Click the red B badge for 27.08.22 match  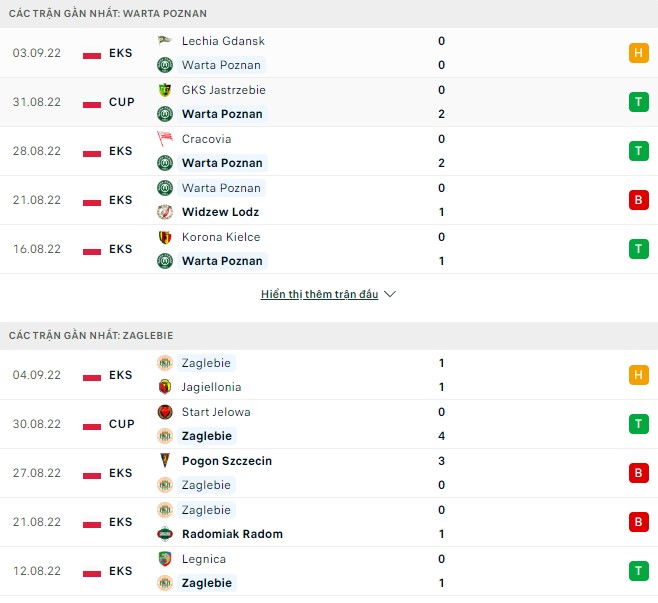point(638,473)
